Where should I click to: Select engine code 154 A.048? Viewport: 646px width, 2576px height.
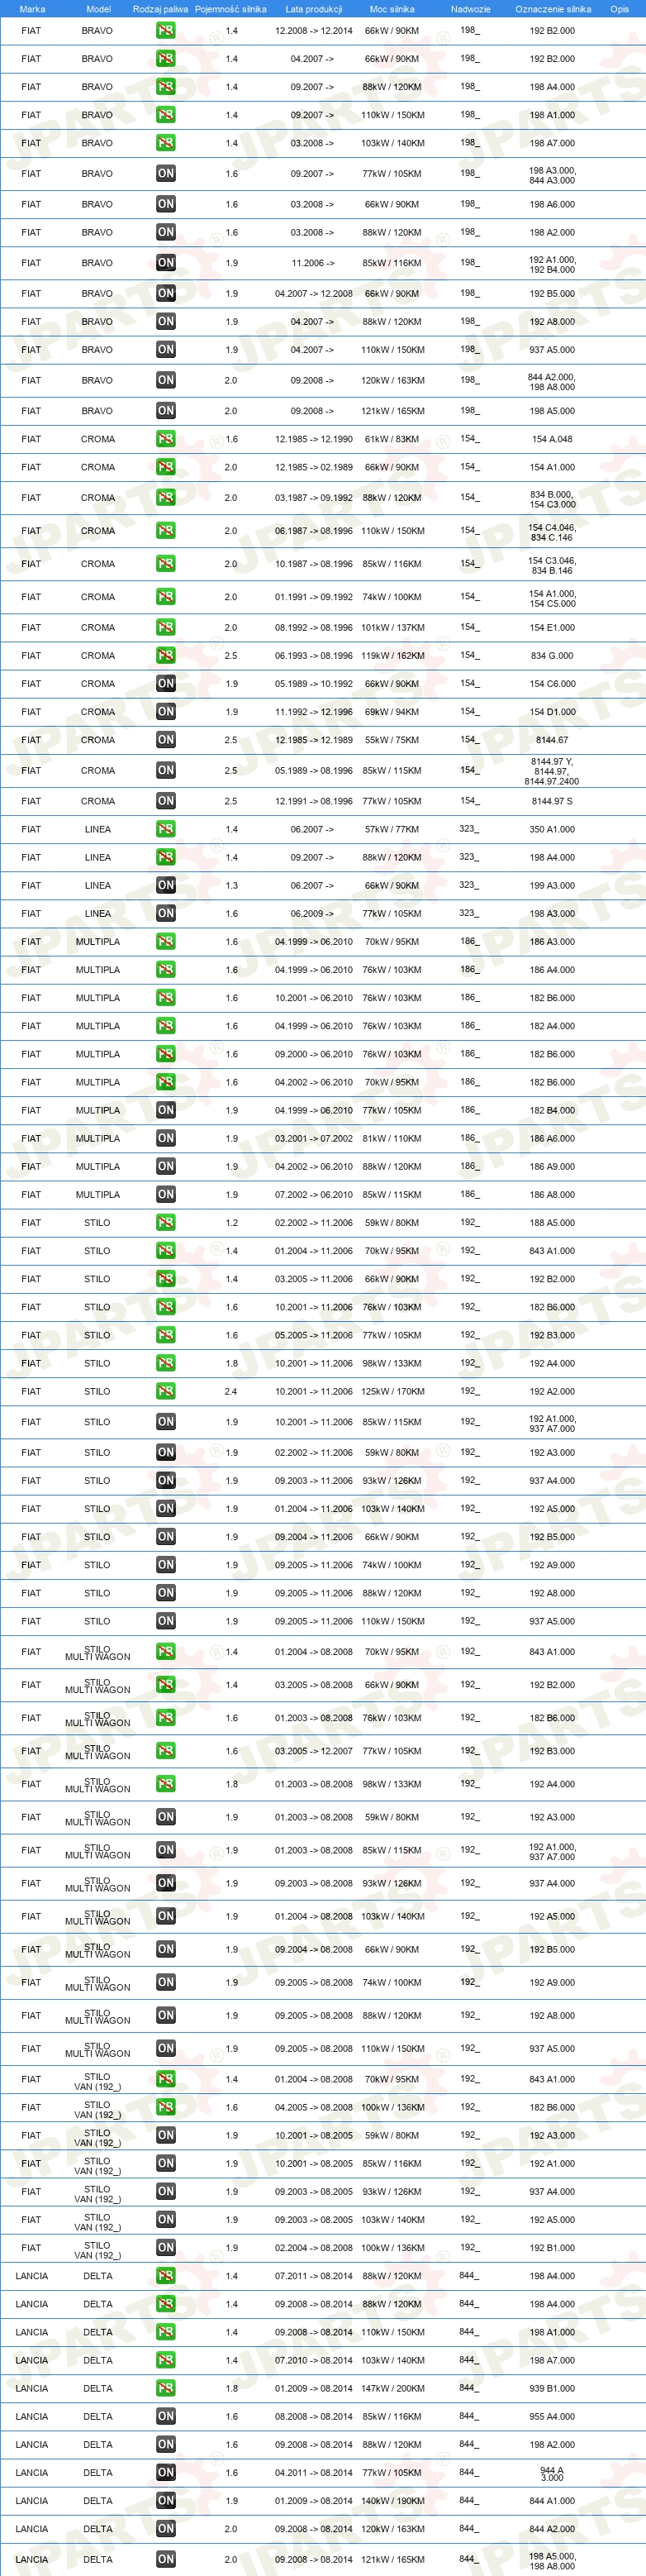click(552, 439)
